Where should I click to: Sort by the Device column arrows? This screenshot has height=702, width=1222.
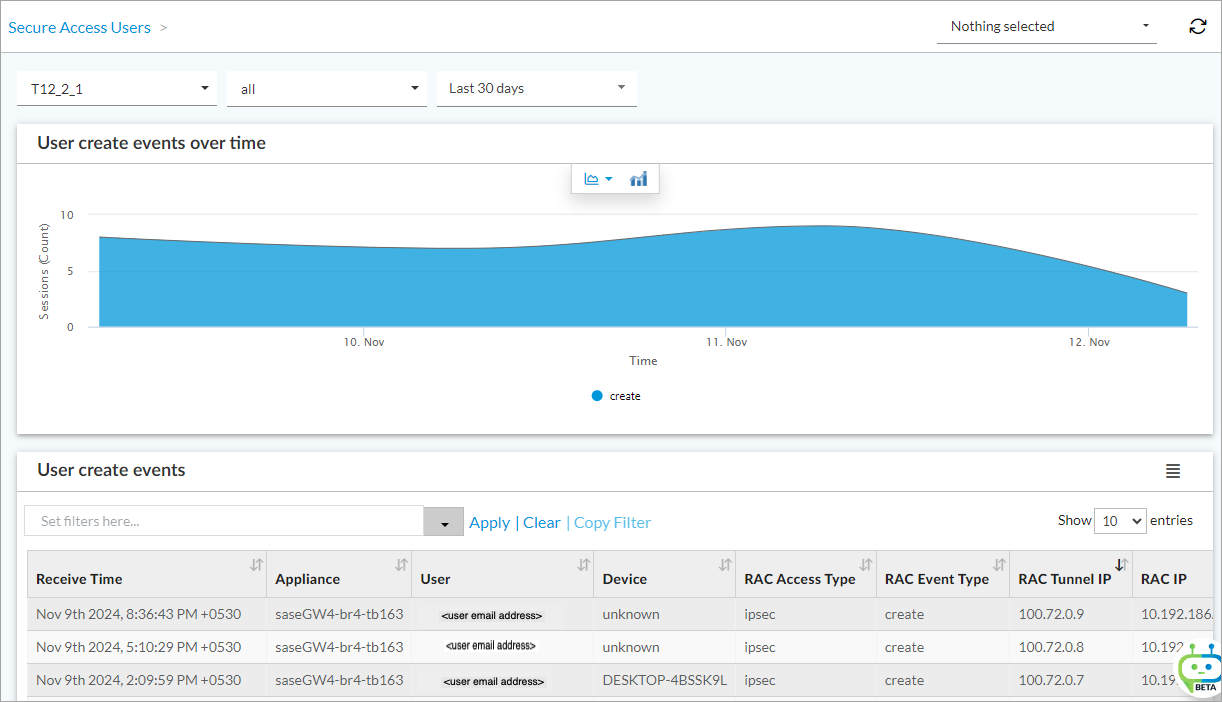coord(725,566)
